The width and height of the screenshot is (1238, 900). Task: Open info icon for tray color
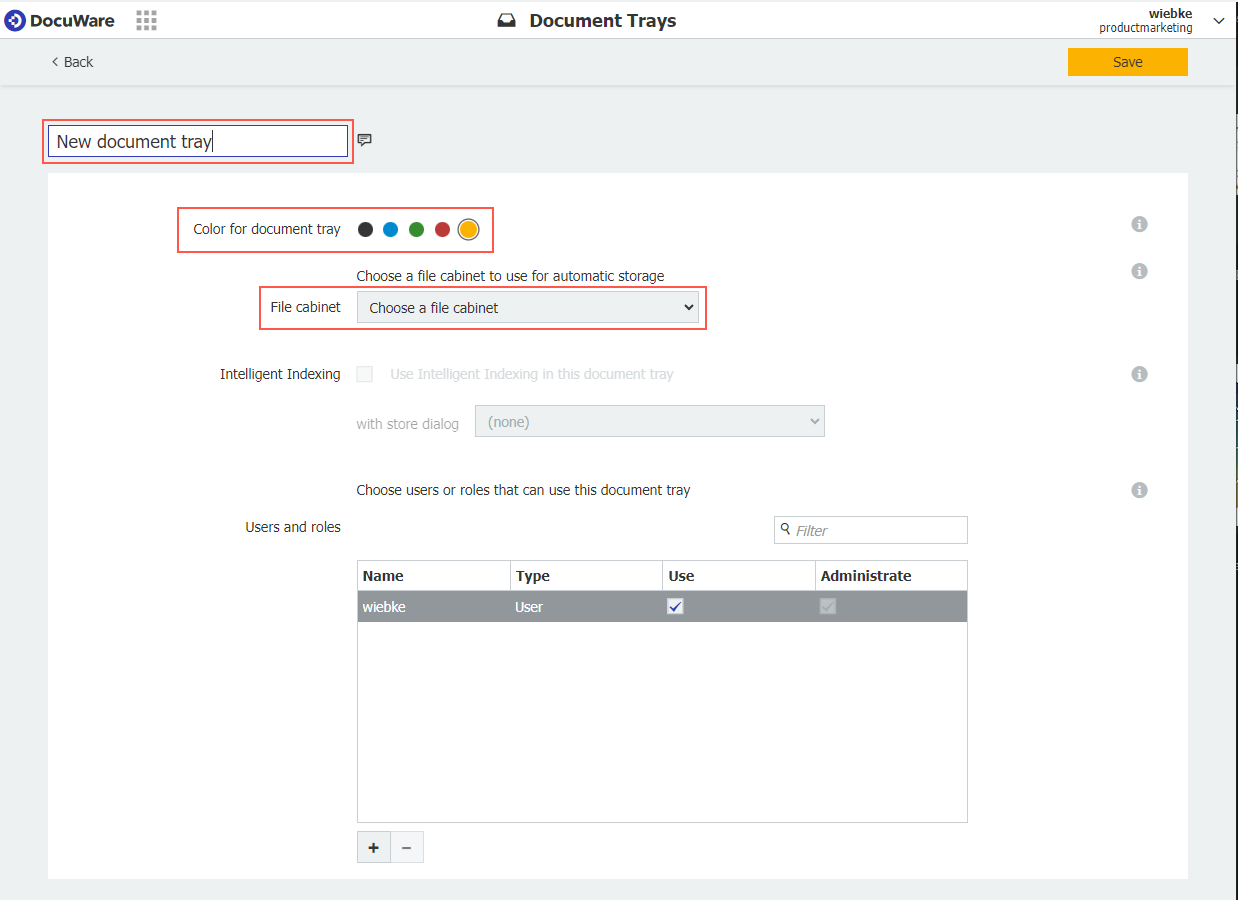(1139, 224)
